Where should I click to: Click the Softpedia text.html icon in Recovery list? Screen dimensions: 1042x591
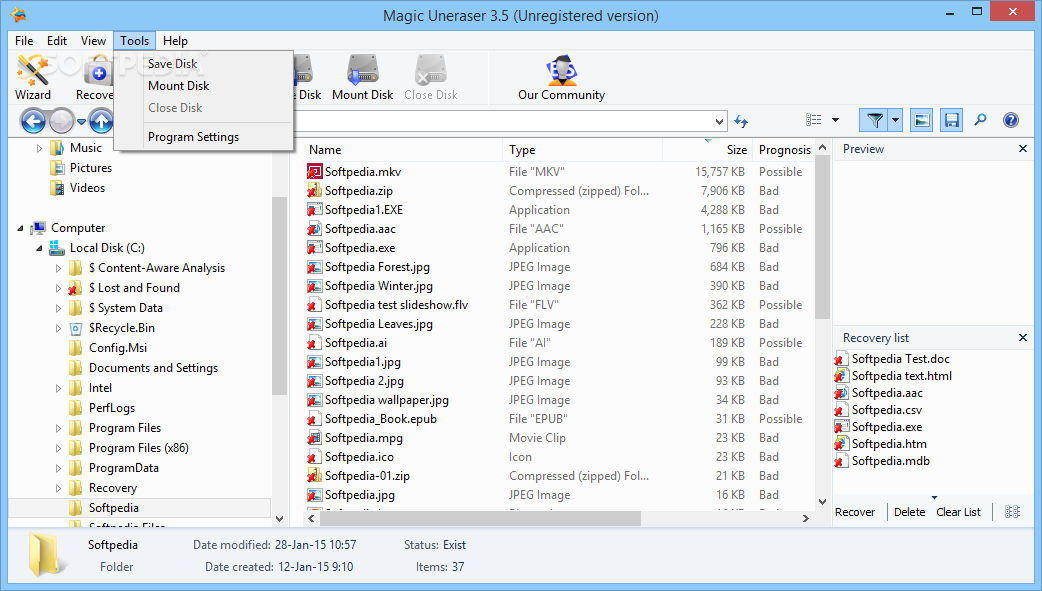[x=841, y=376]
